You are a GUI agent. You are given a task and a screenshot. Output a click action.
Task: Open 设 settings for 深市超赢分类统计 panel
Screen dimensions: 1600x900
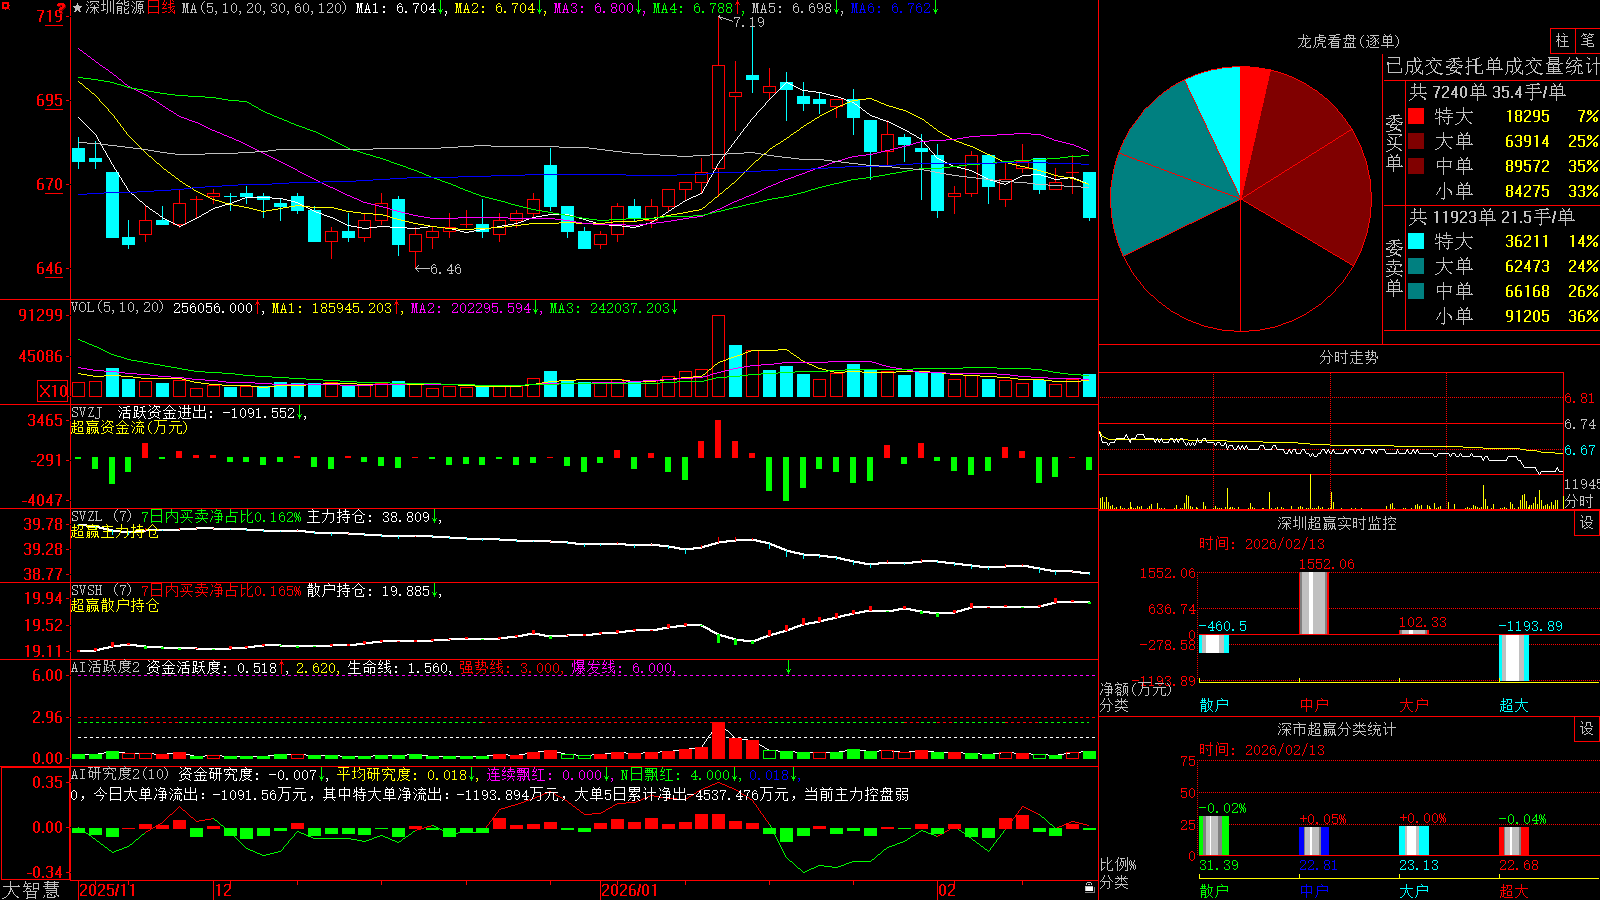1587,729
